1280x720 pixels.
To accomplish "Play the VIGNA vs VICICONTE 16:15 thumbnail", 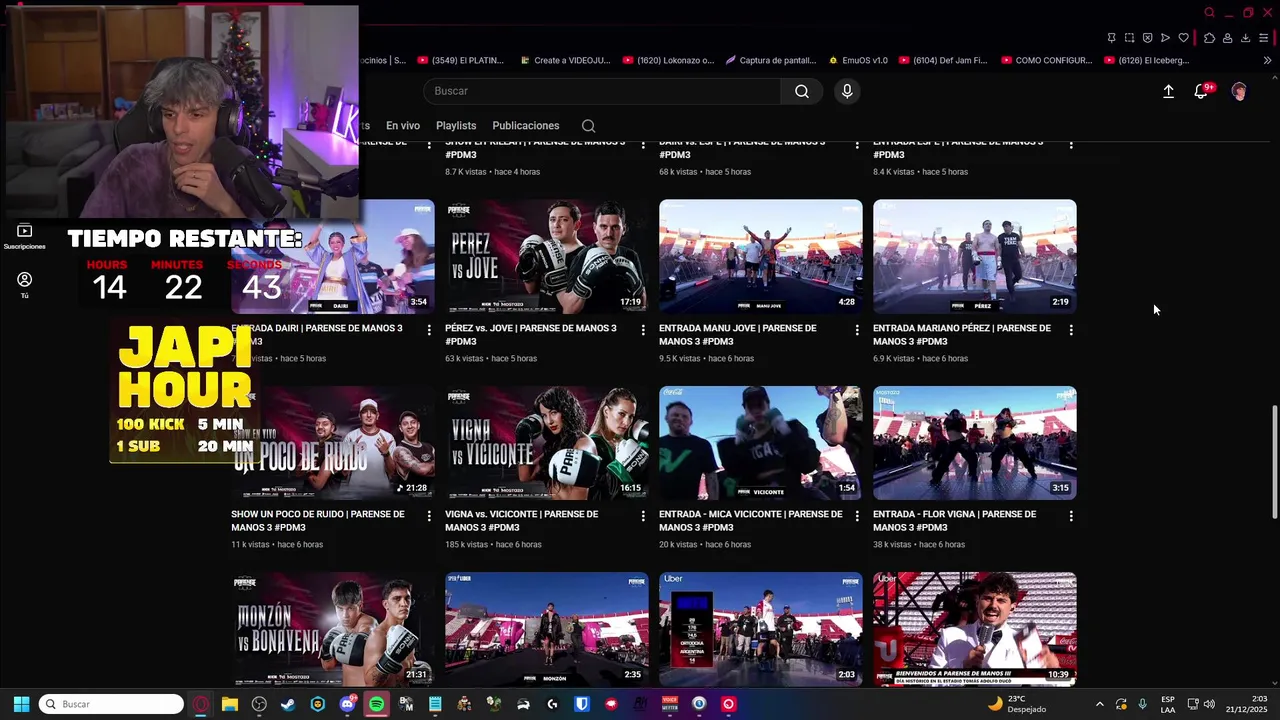I will pyautogui.click(x=547, y=443).
